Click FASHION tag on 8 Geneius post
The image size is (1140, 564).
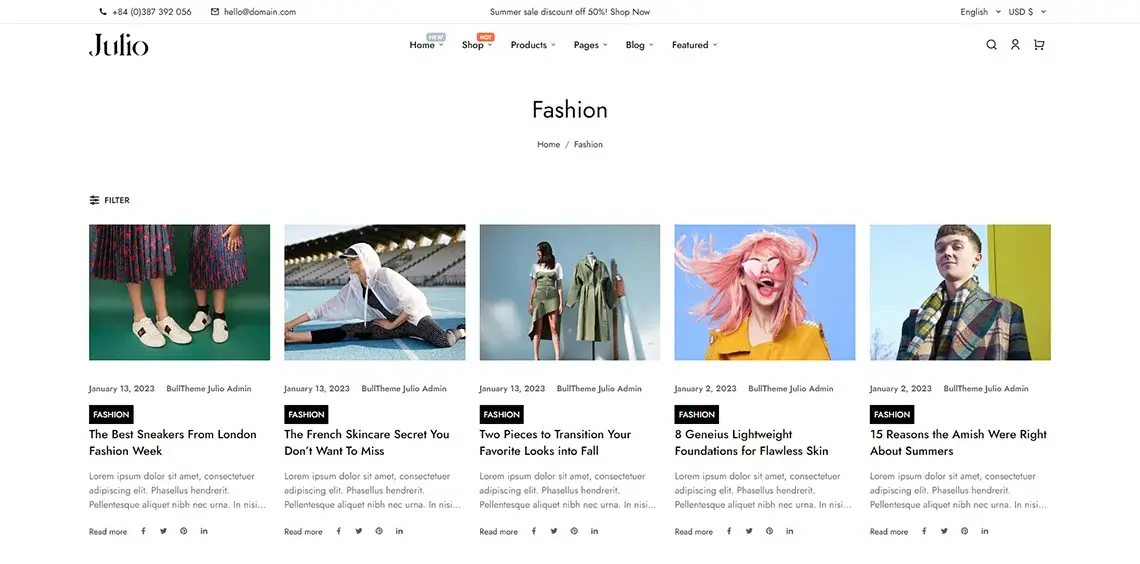point(697,414)
